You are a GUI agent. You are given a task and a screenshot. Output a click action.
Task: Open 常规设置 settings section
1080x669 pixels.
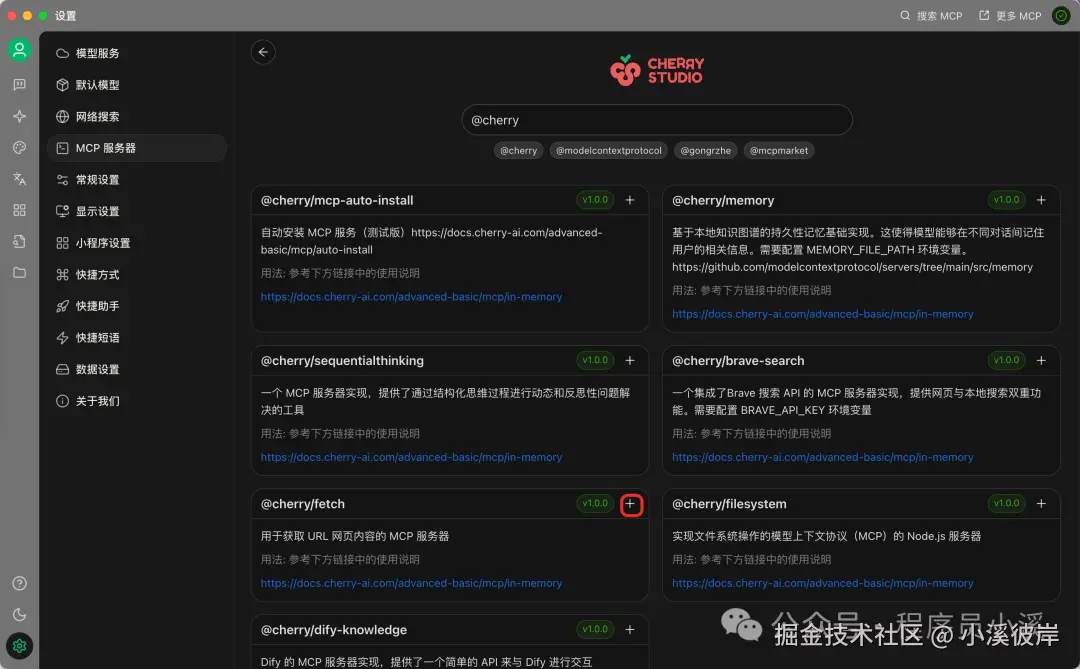click(x=136, y=180)
